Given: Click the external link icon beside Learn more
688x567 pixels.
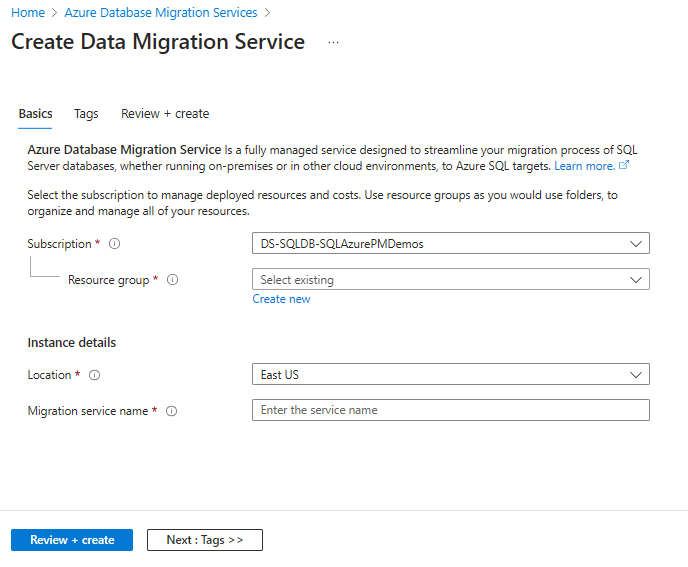Looking at the screenshot, I should coord(625,165).
